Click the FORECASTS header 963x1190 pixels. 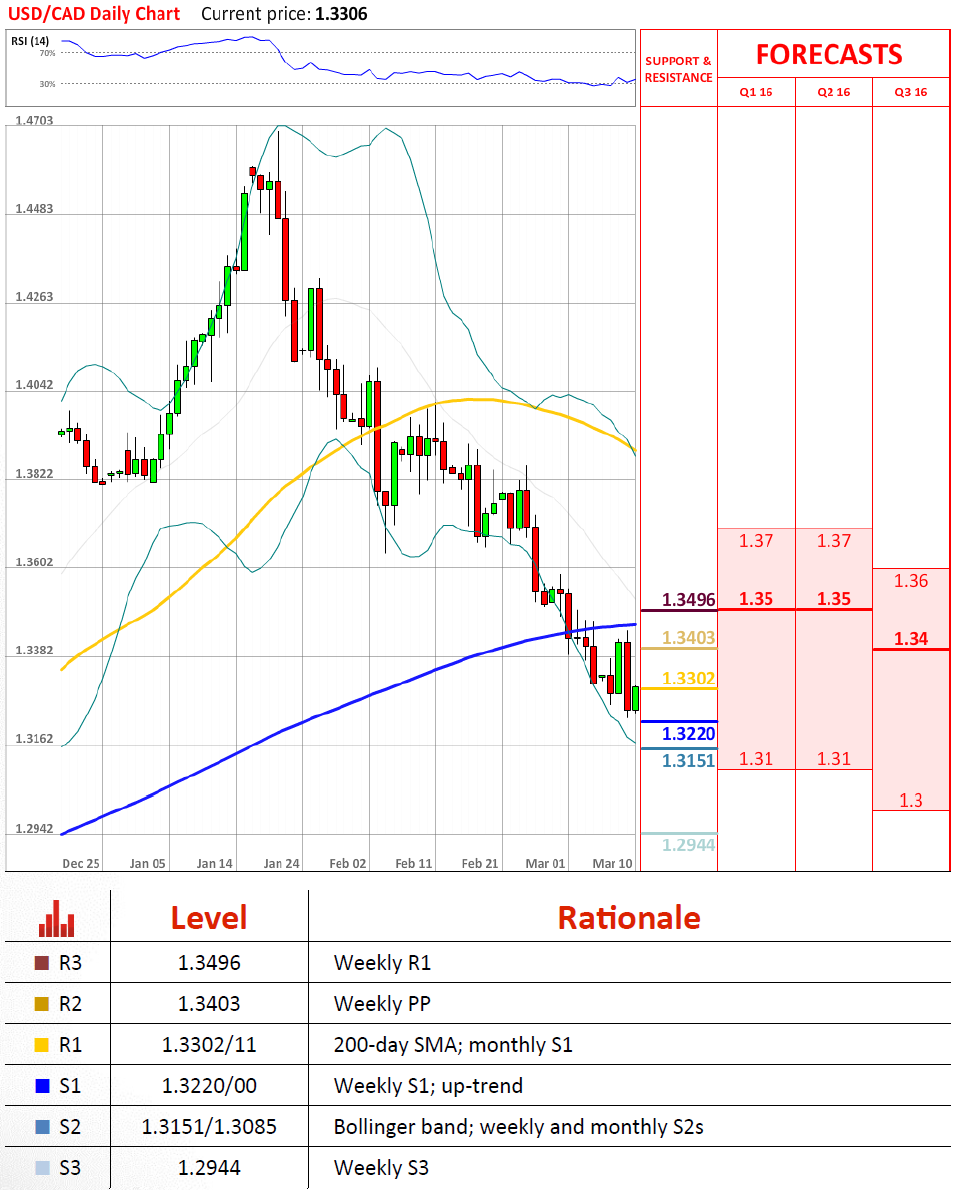(x=829, y=55)
